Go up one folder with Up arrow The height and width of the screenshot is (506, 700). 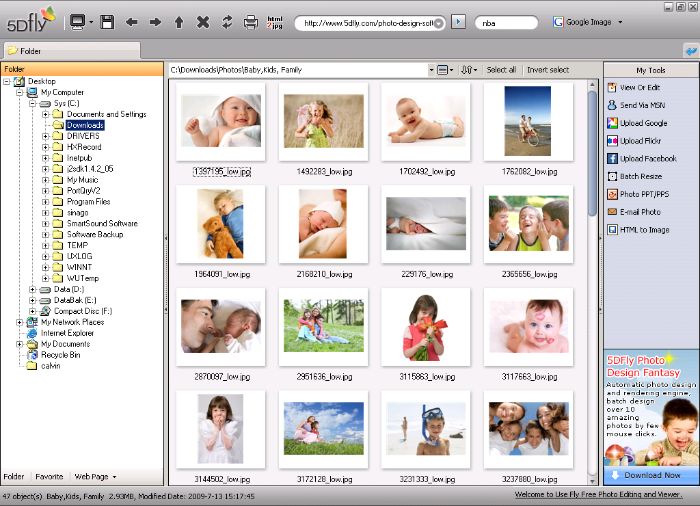coord(179,21)
